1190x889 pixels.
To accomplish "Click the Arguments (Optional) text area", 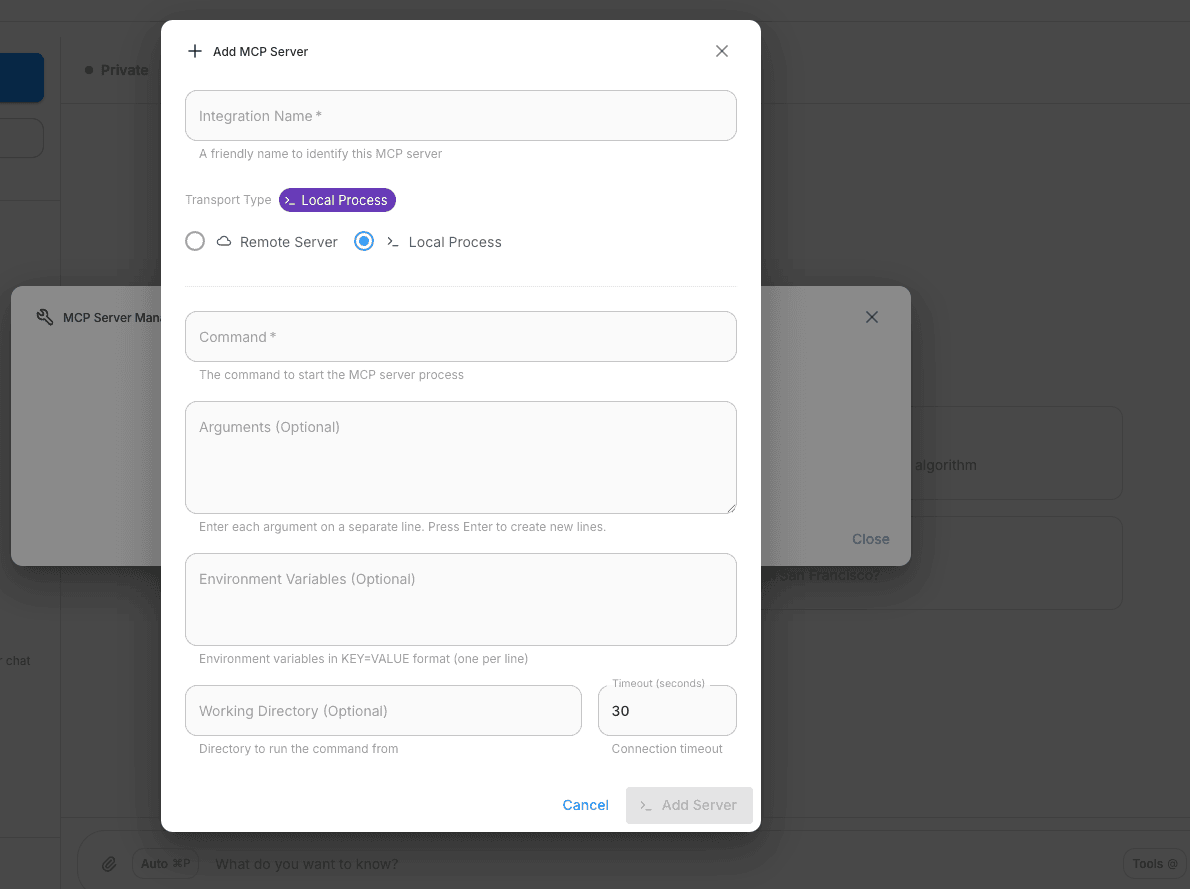I will (460, 457).
